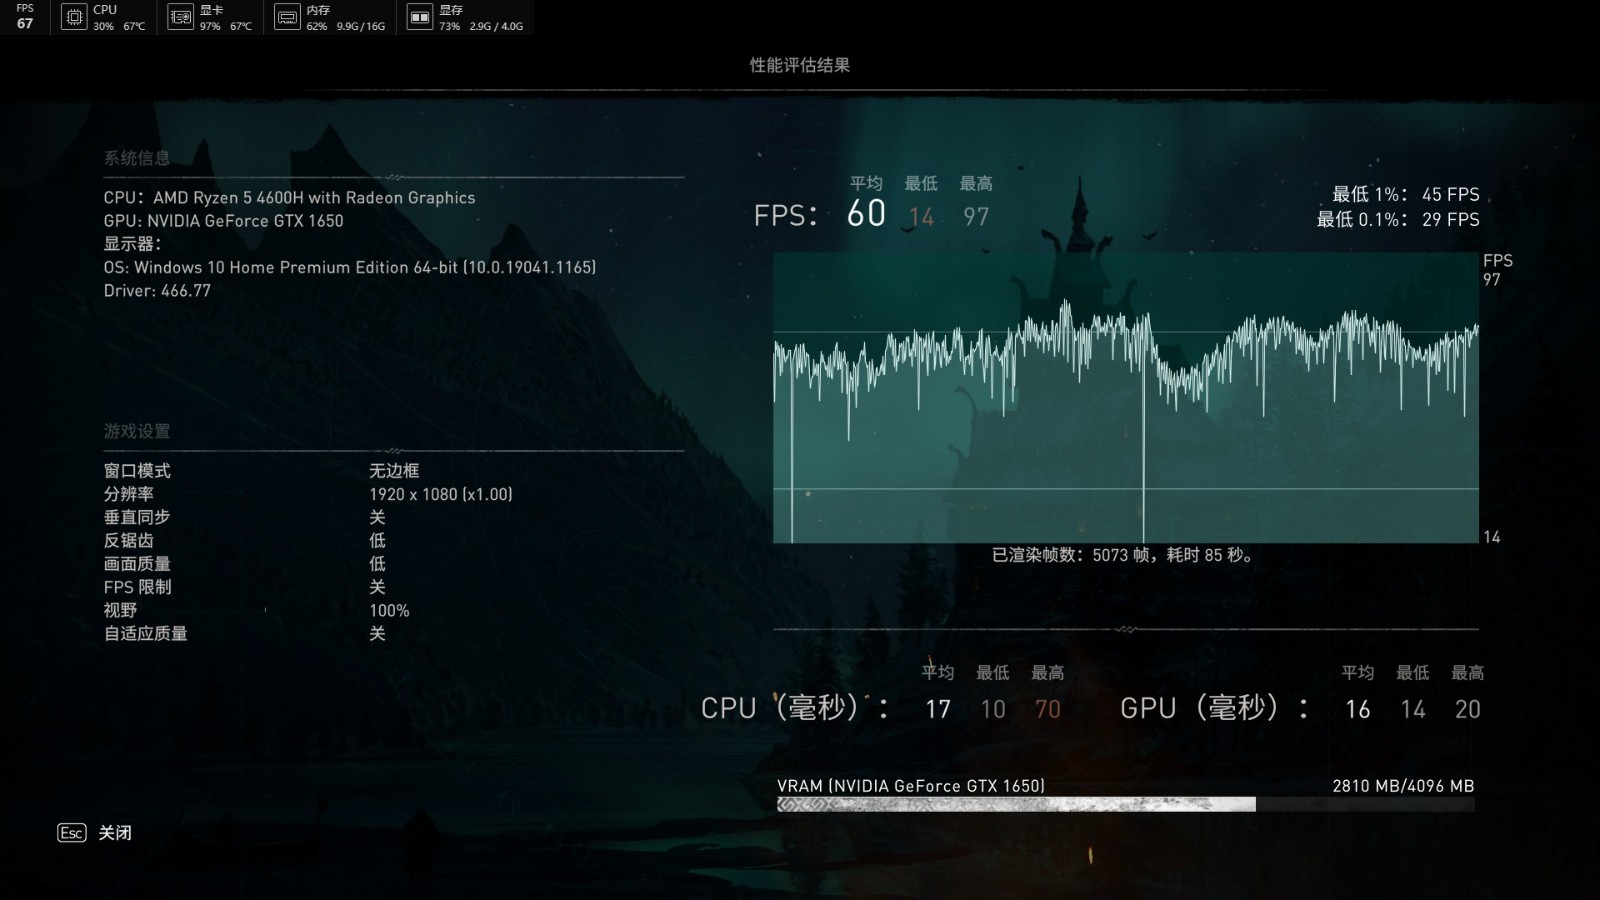Click the 1920 x 1080 (x1.00) resolution value
Screen dimensions: 1600x900
coord(441,494)
